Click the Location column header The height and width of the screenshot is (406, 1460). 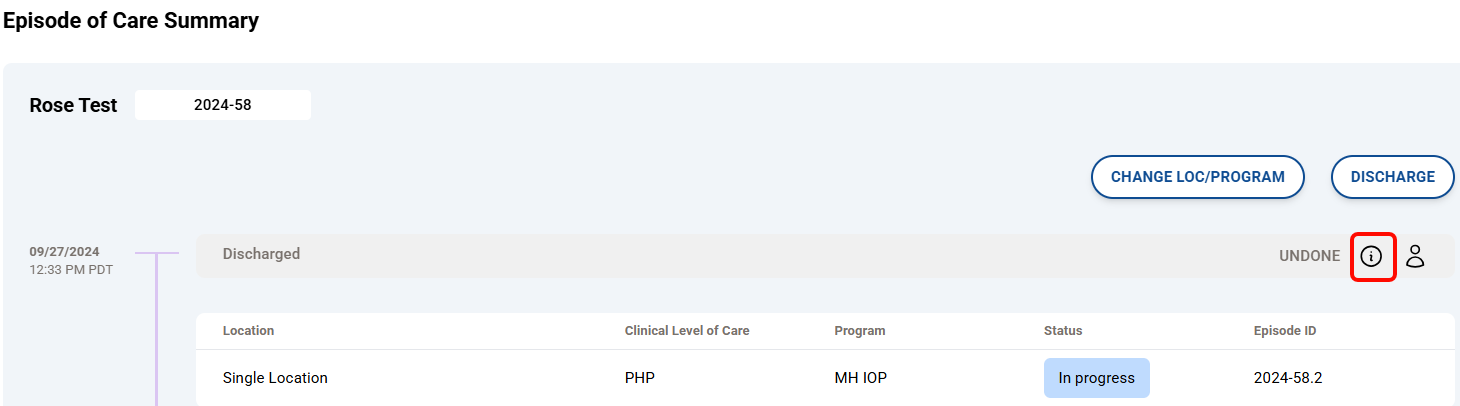pos(248,330)
